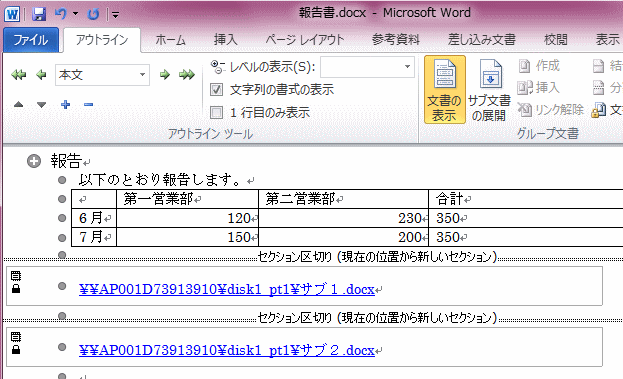
Task: Click the 第二営業部 table header cell
Action: click(x=344, y=199)
